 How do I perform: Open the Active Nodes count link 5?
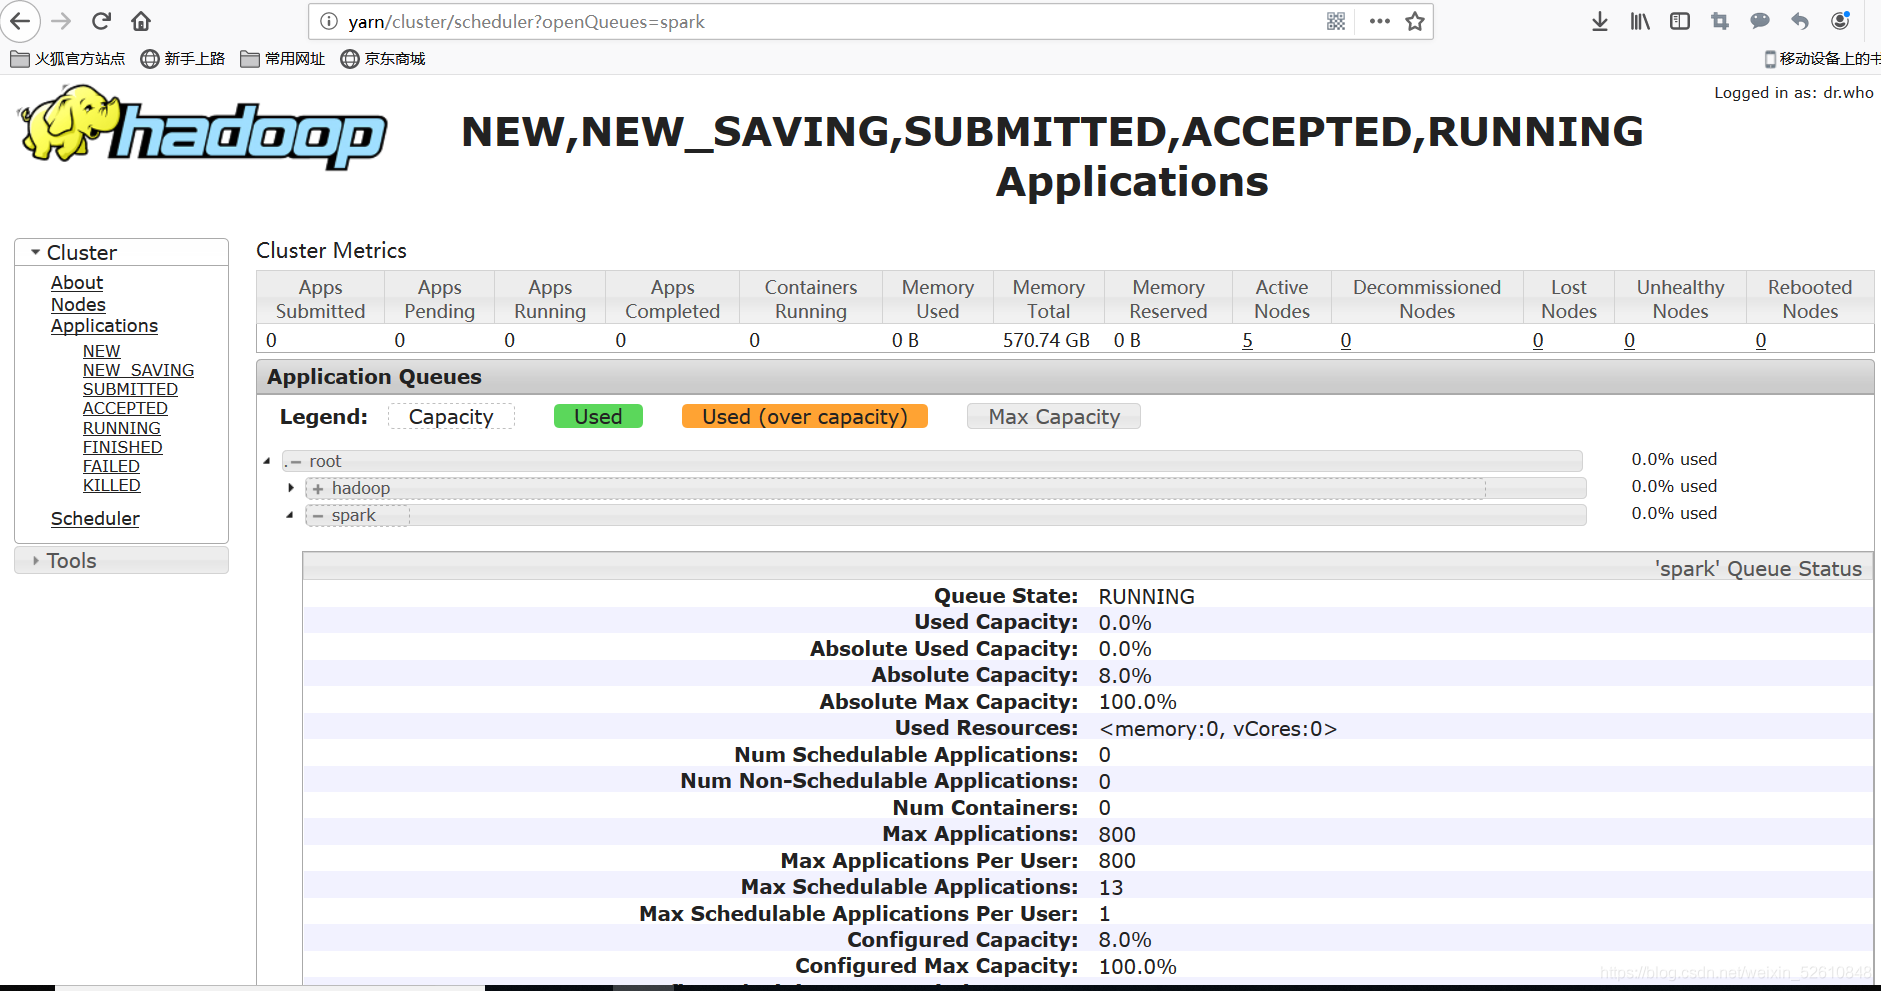(1247, 340)
